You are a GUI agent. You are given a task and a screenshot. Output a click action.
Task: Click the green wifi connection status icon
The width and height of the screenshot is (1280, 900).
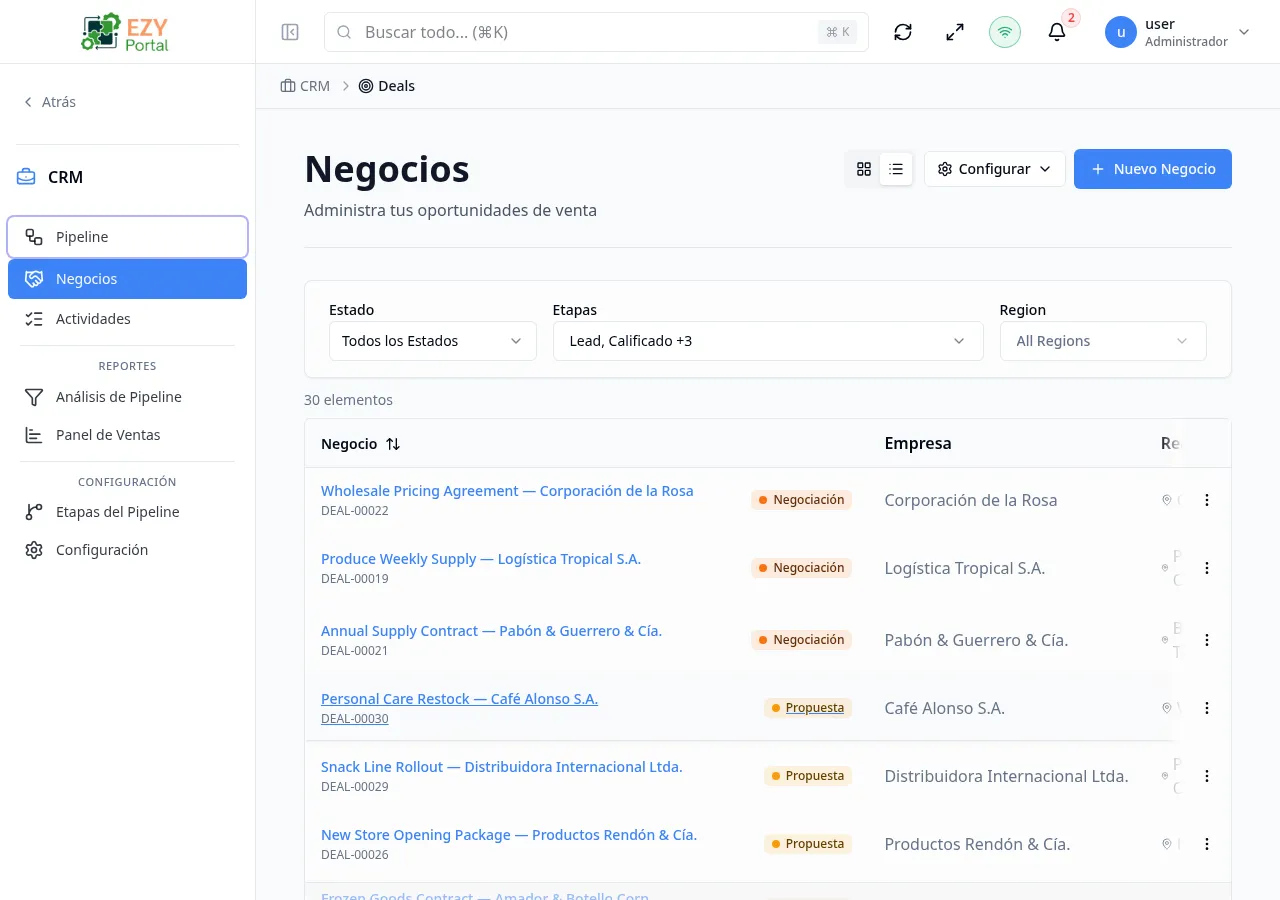1005,32
